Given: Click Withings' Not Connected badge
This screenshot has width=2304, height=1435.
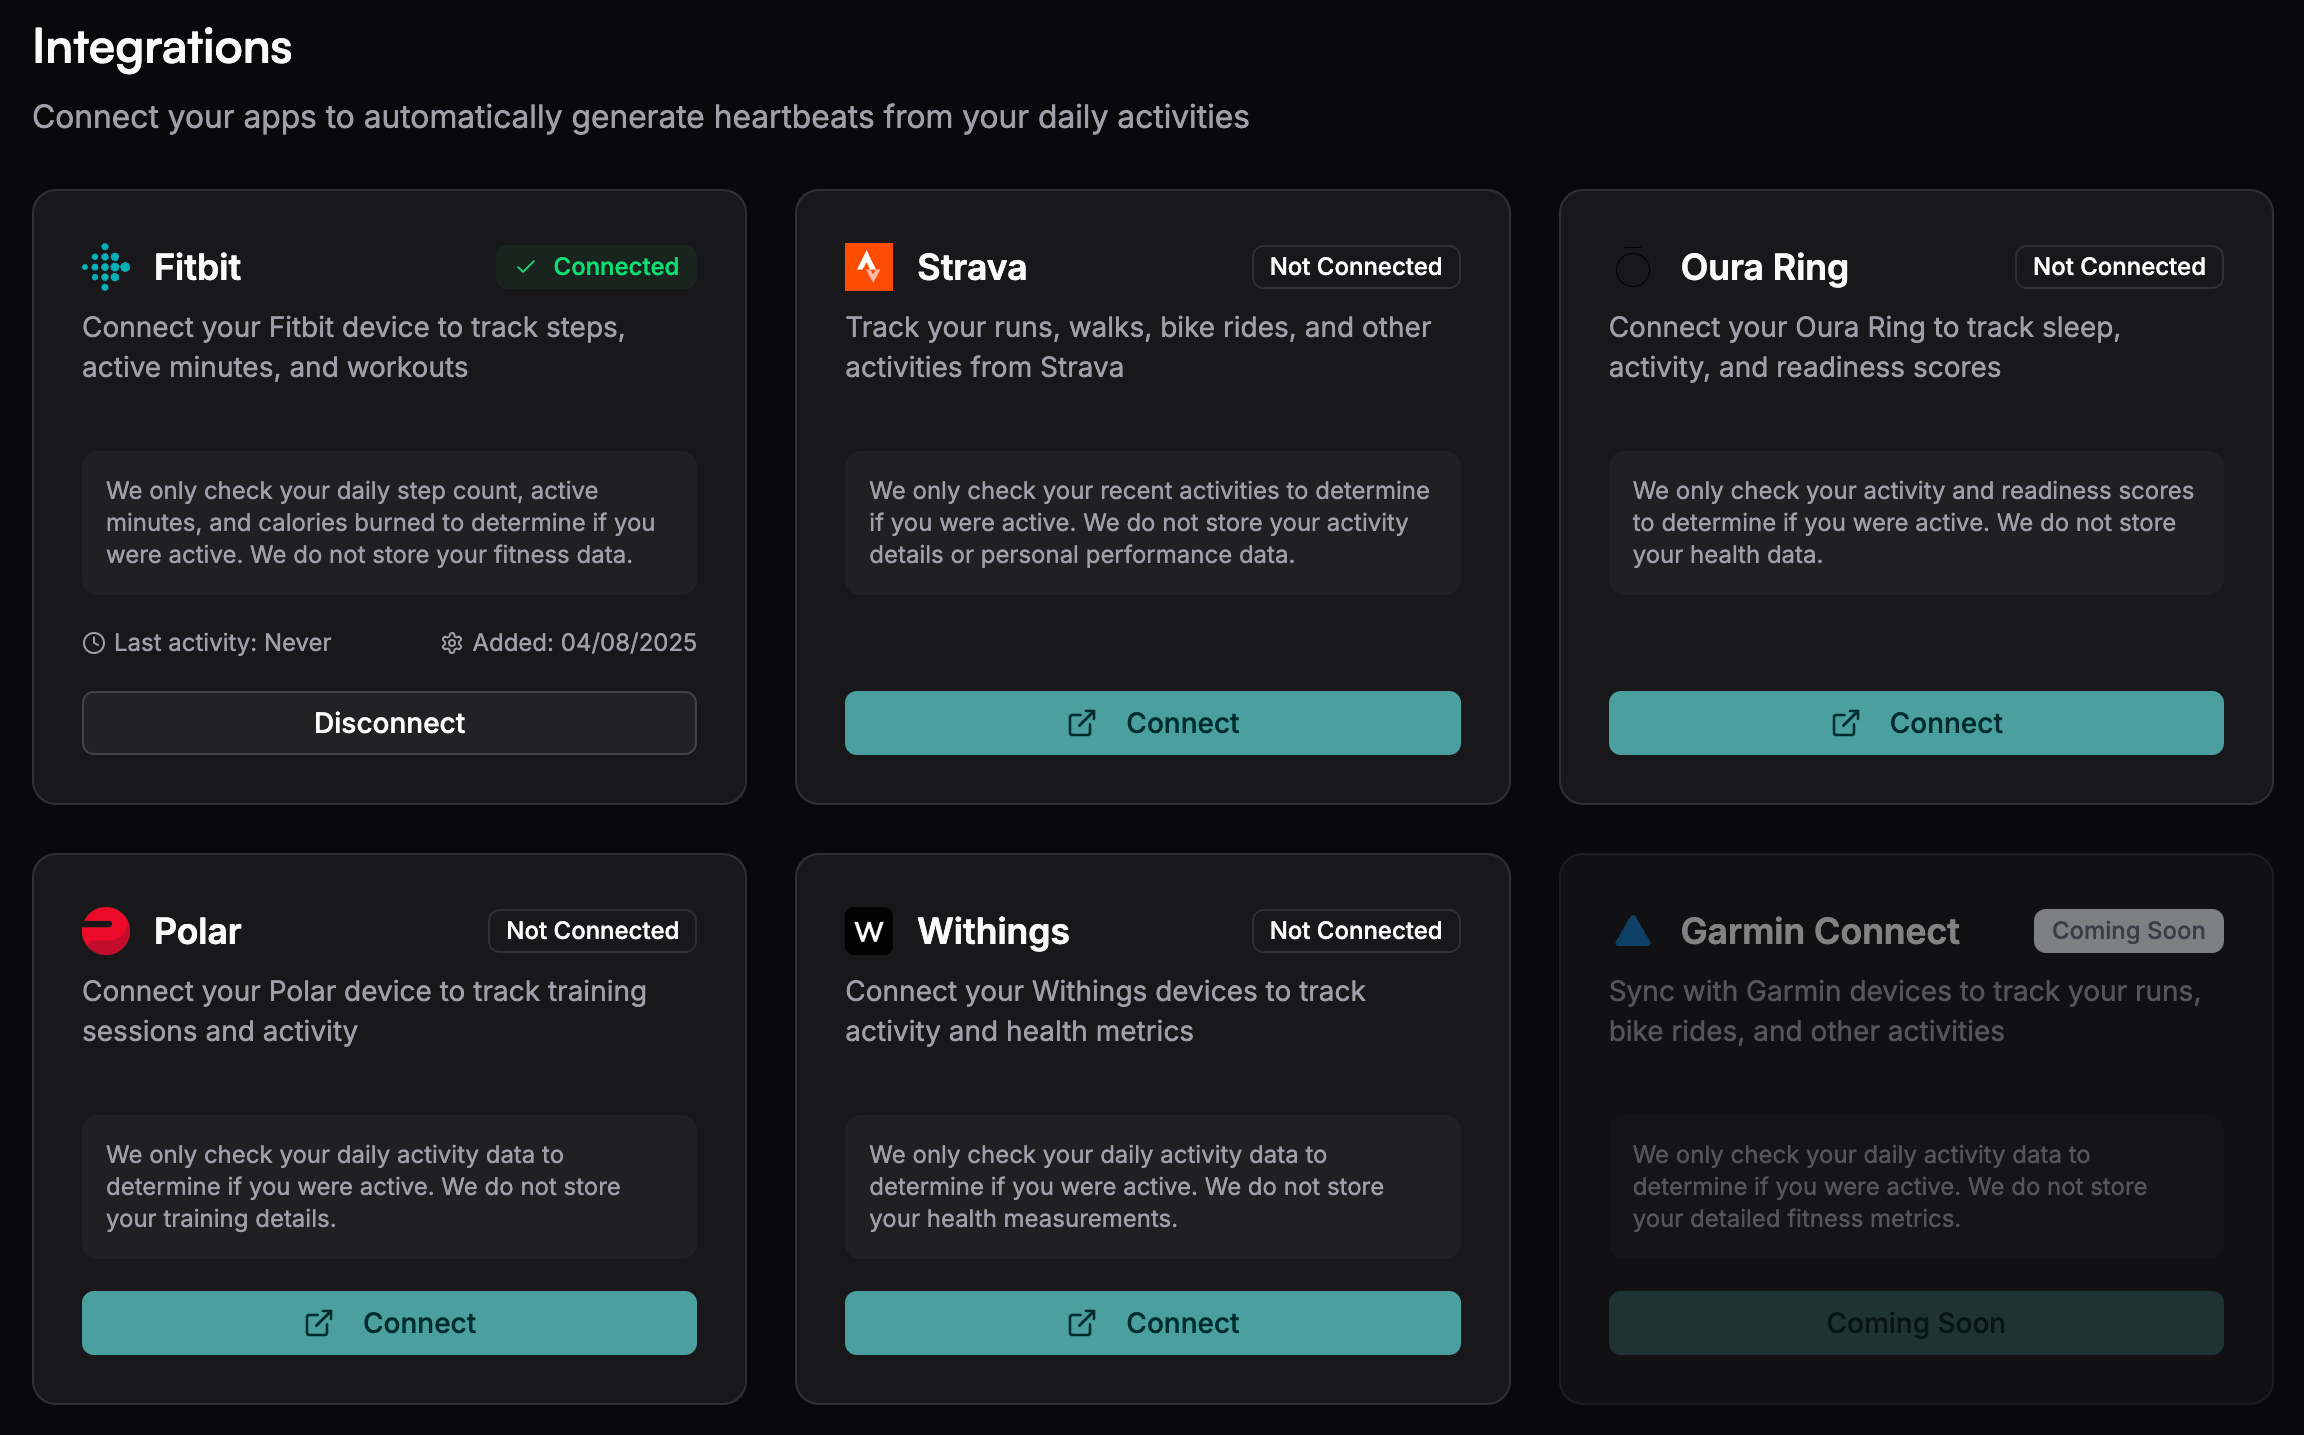Looking at the screenshot, I should (x=1356, y=931).
